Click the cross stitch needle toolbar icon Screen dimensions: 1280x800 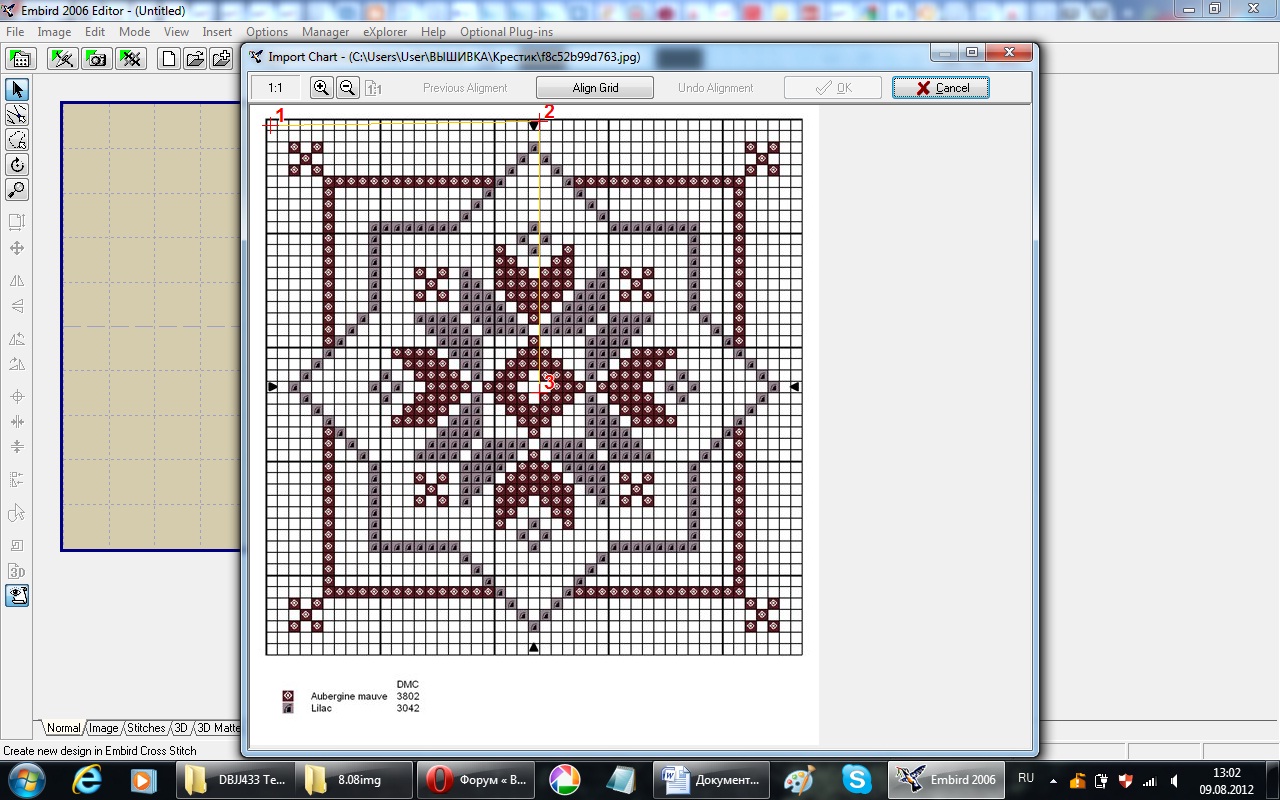click(x=62, y=58)
